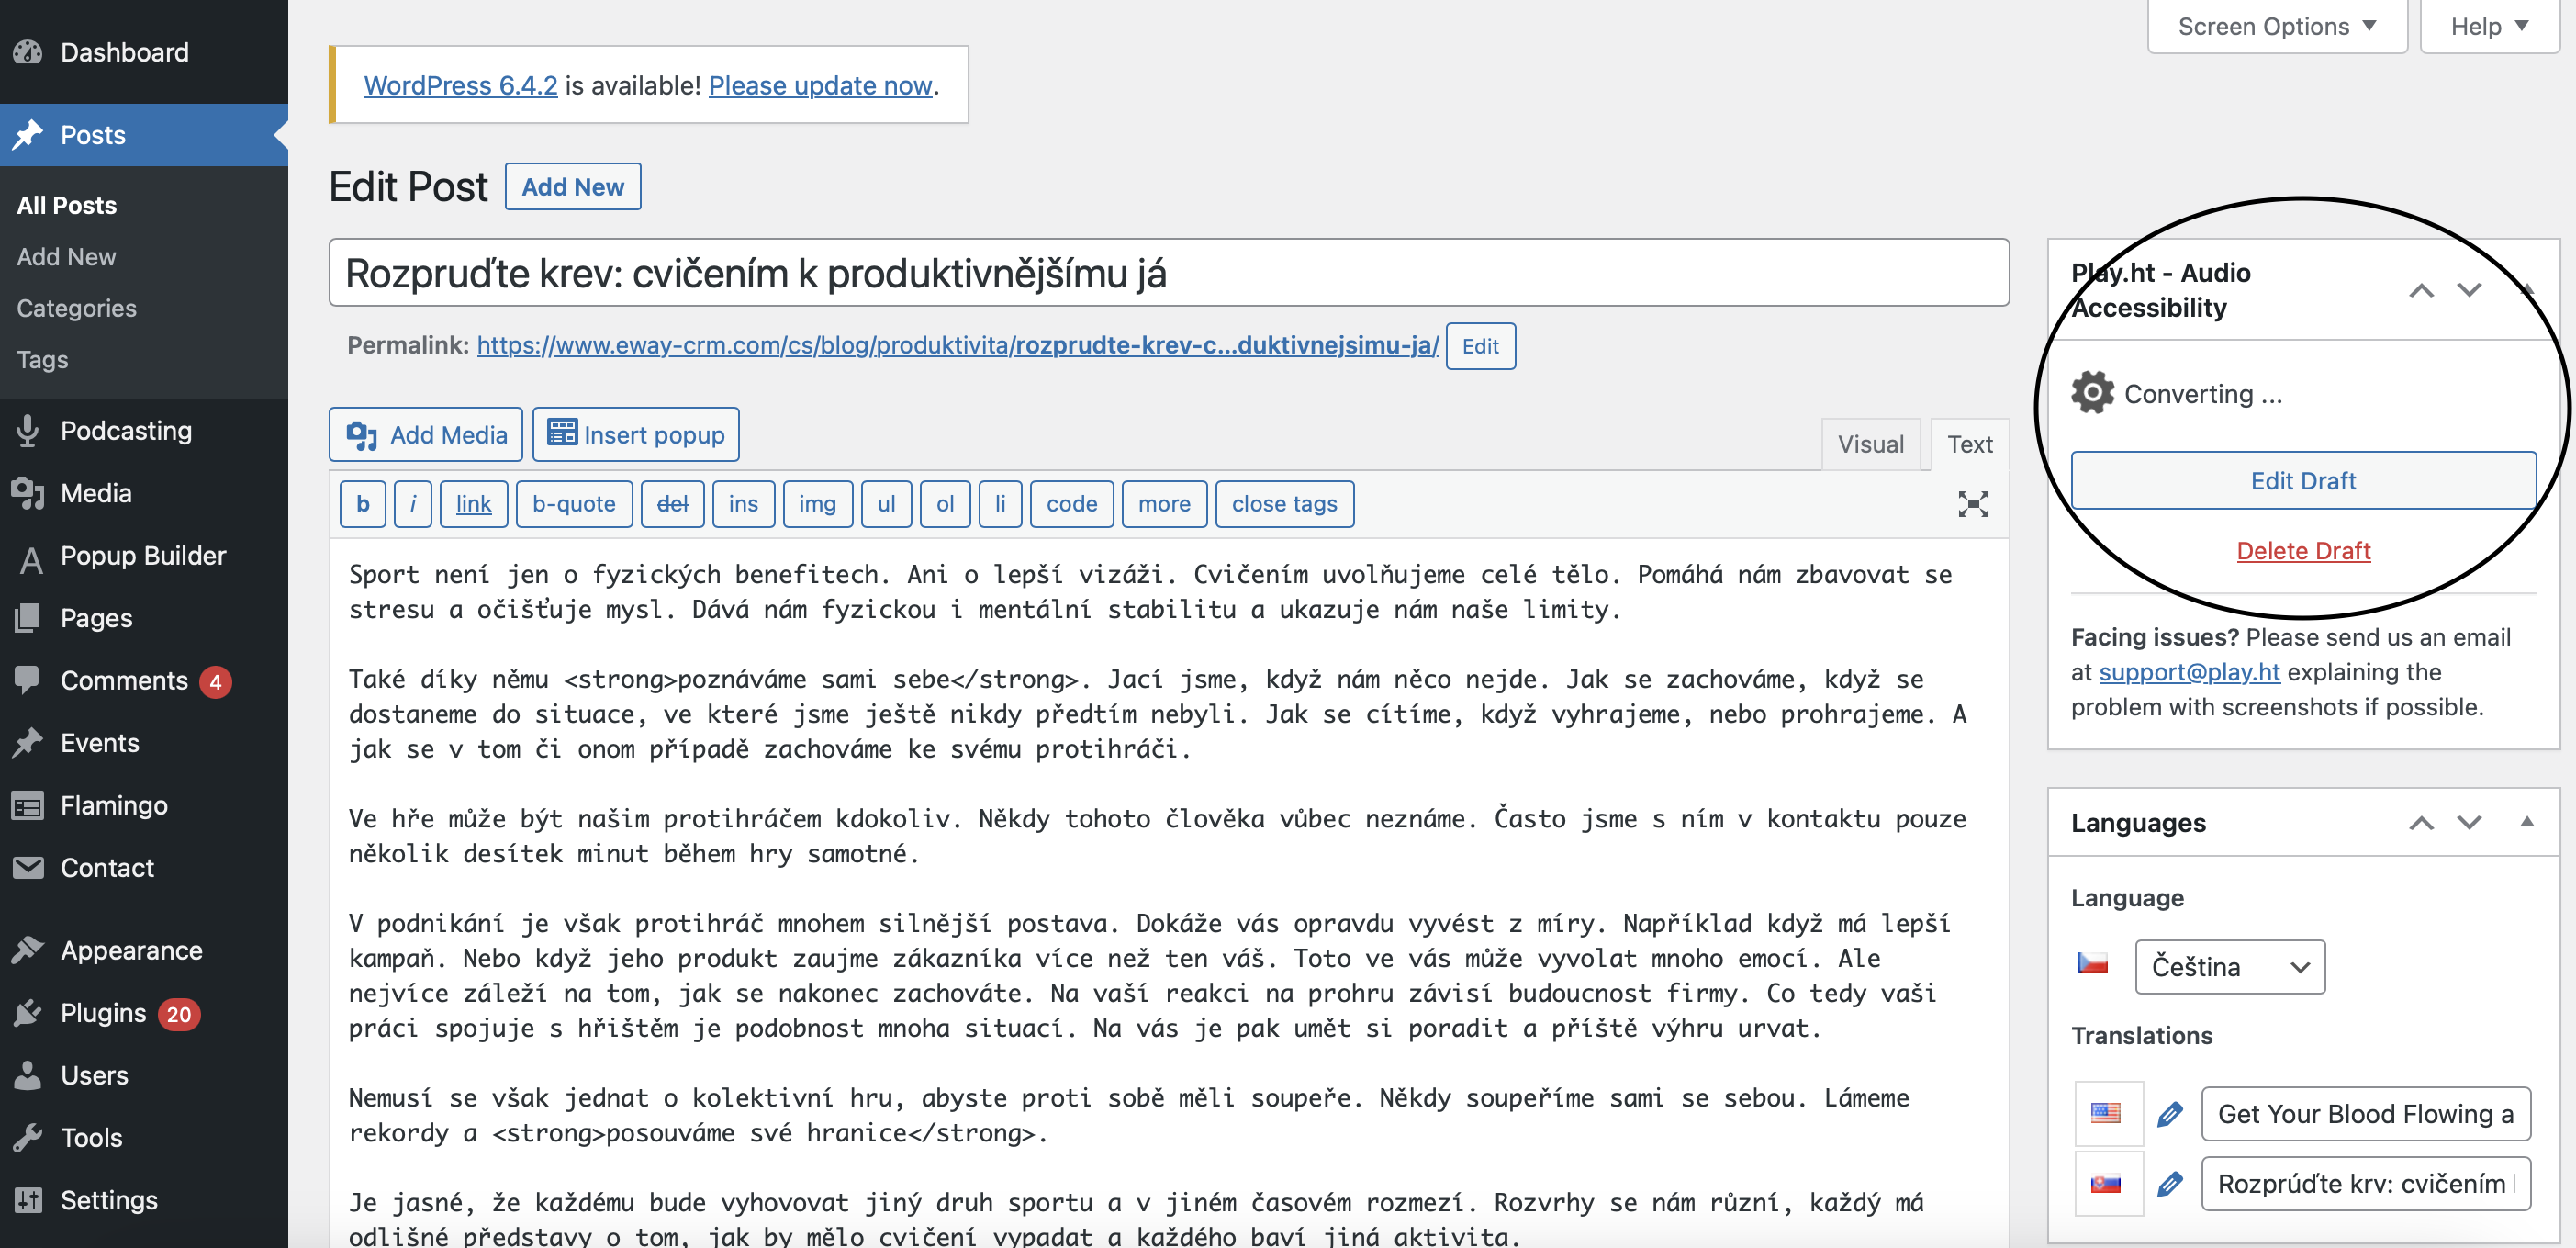Click the Events pushpin icon

coord(28,743)
